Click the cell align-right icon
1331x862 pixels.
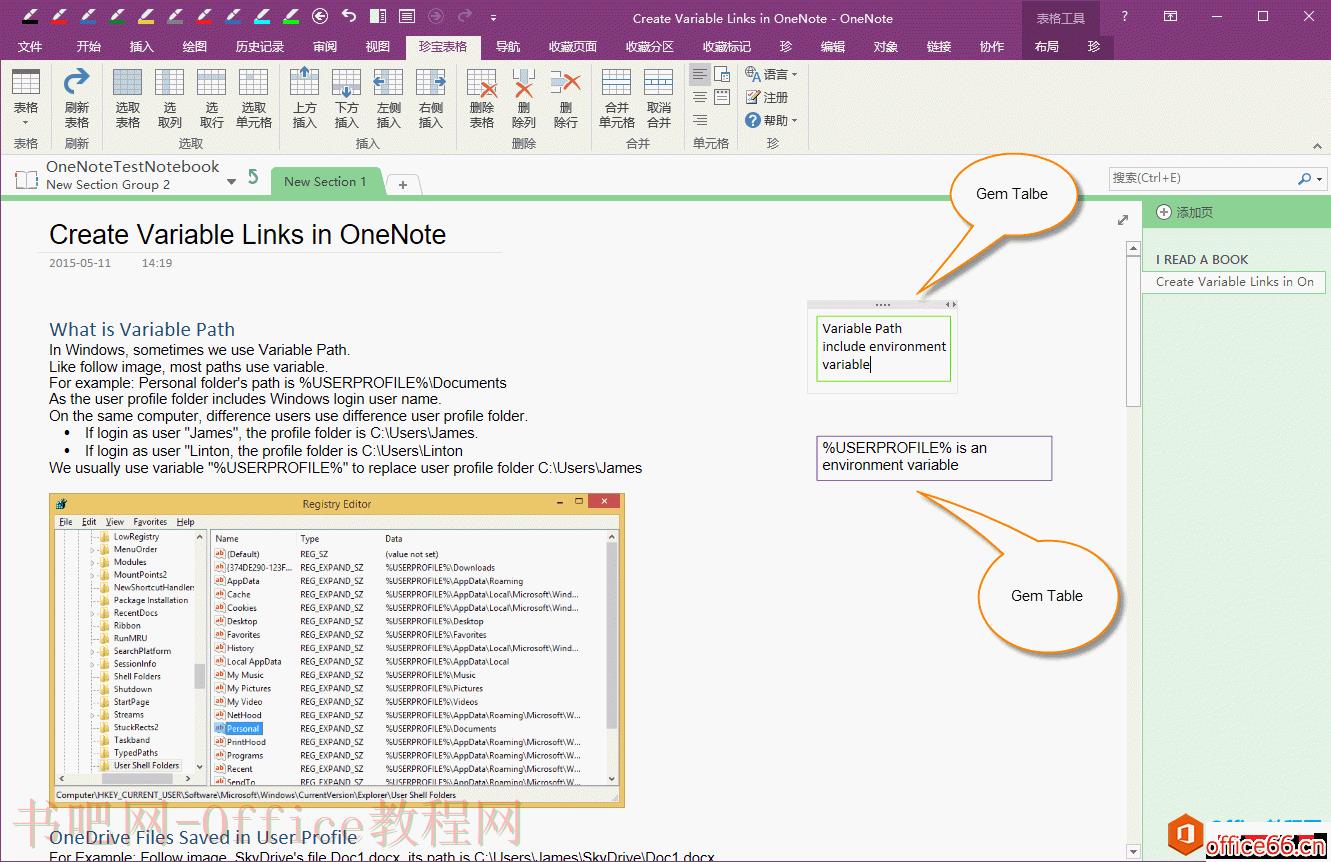[700, 120]
